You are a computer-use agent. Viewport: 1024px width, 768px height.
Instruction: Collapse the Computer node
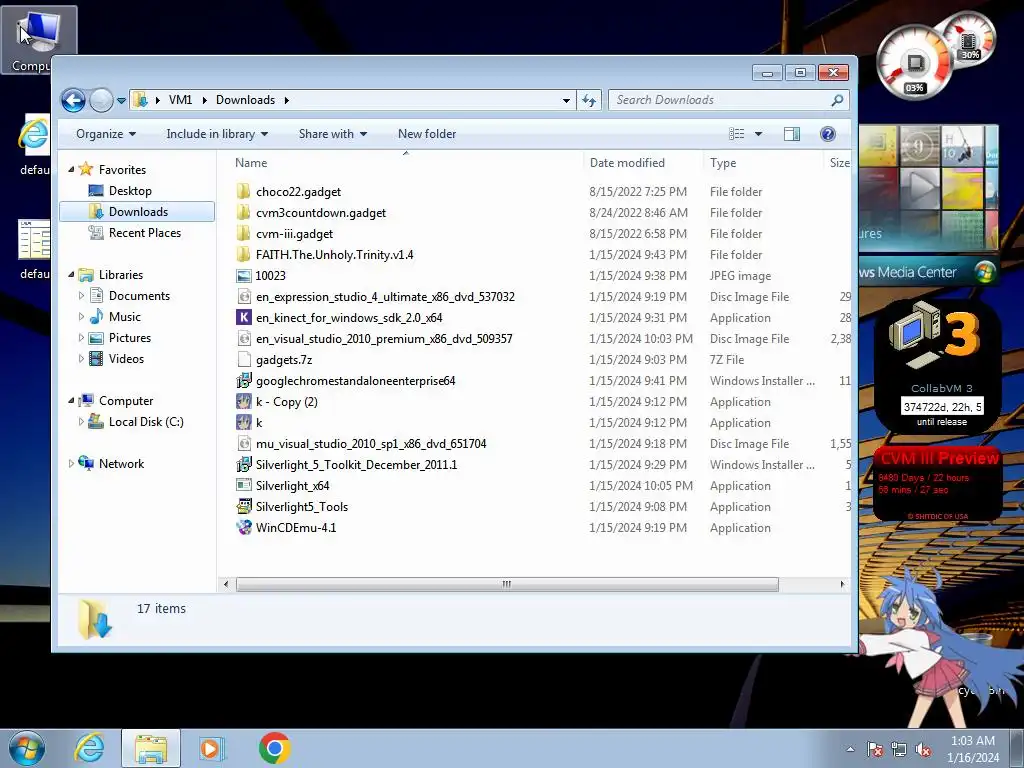pyautogui.click(x=71, y=400)
